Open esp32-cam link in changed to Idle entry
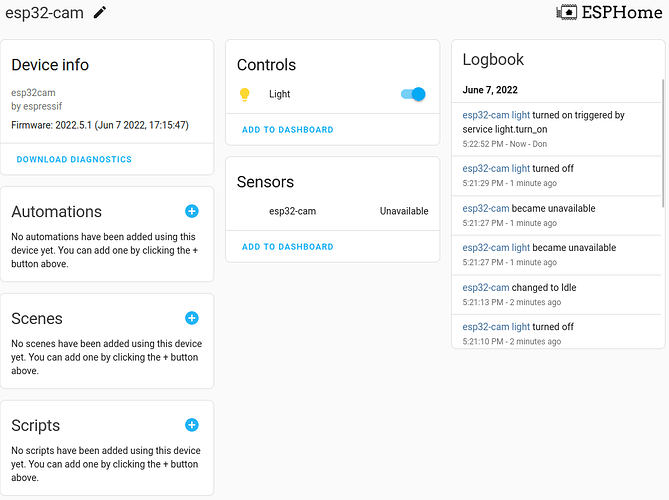The height and width of the screenshot is (500, 669). (486, 288)
